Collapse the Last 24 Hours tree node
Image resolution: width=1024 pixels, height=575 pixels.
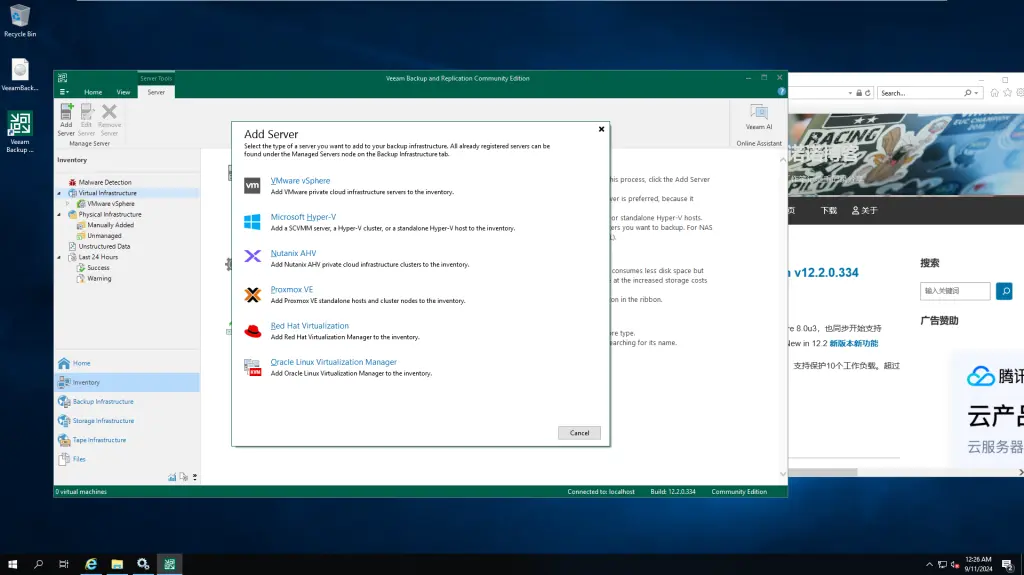[59, 257]
